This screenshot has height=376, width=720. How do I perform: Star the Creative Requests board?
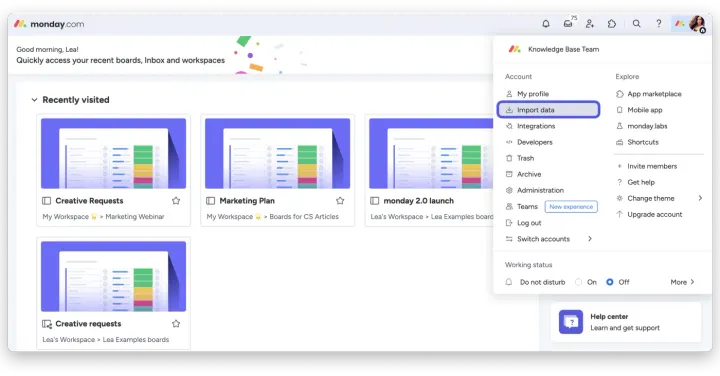pyautogui.click(x=176, y=201)
